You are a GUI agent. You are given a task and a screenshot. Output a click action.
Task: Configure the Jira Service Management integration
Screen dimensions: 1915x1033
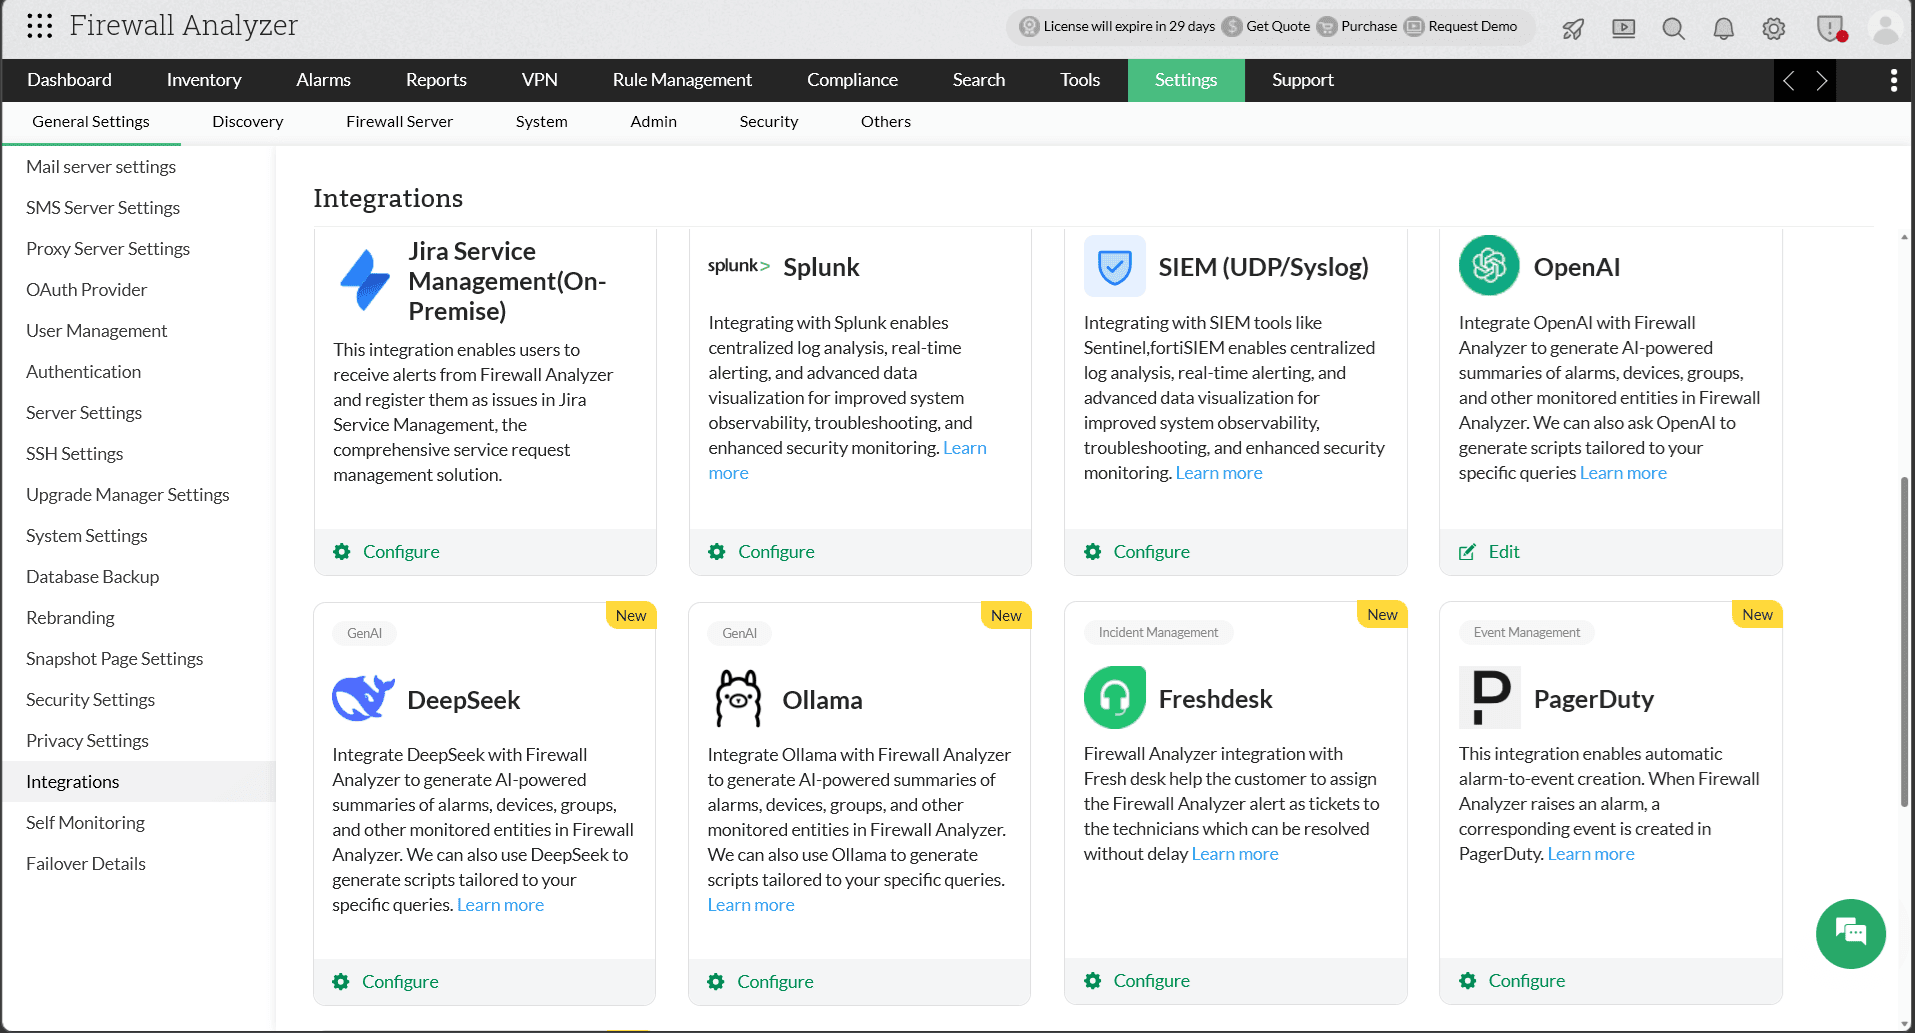(x=386, y=552)
